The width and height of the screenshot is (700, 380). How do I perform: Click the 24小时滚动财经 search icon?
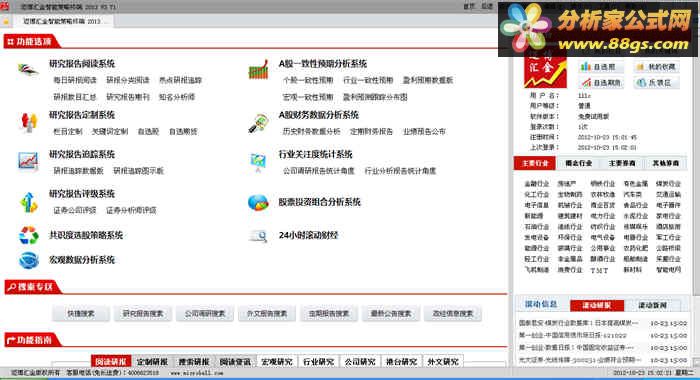(258, 236)
